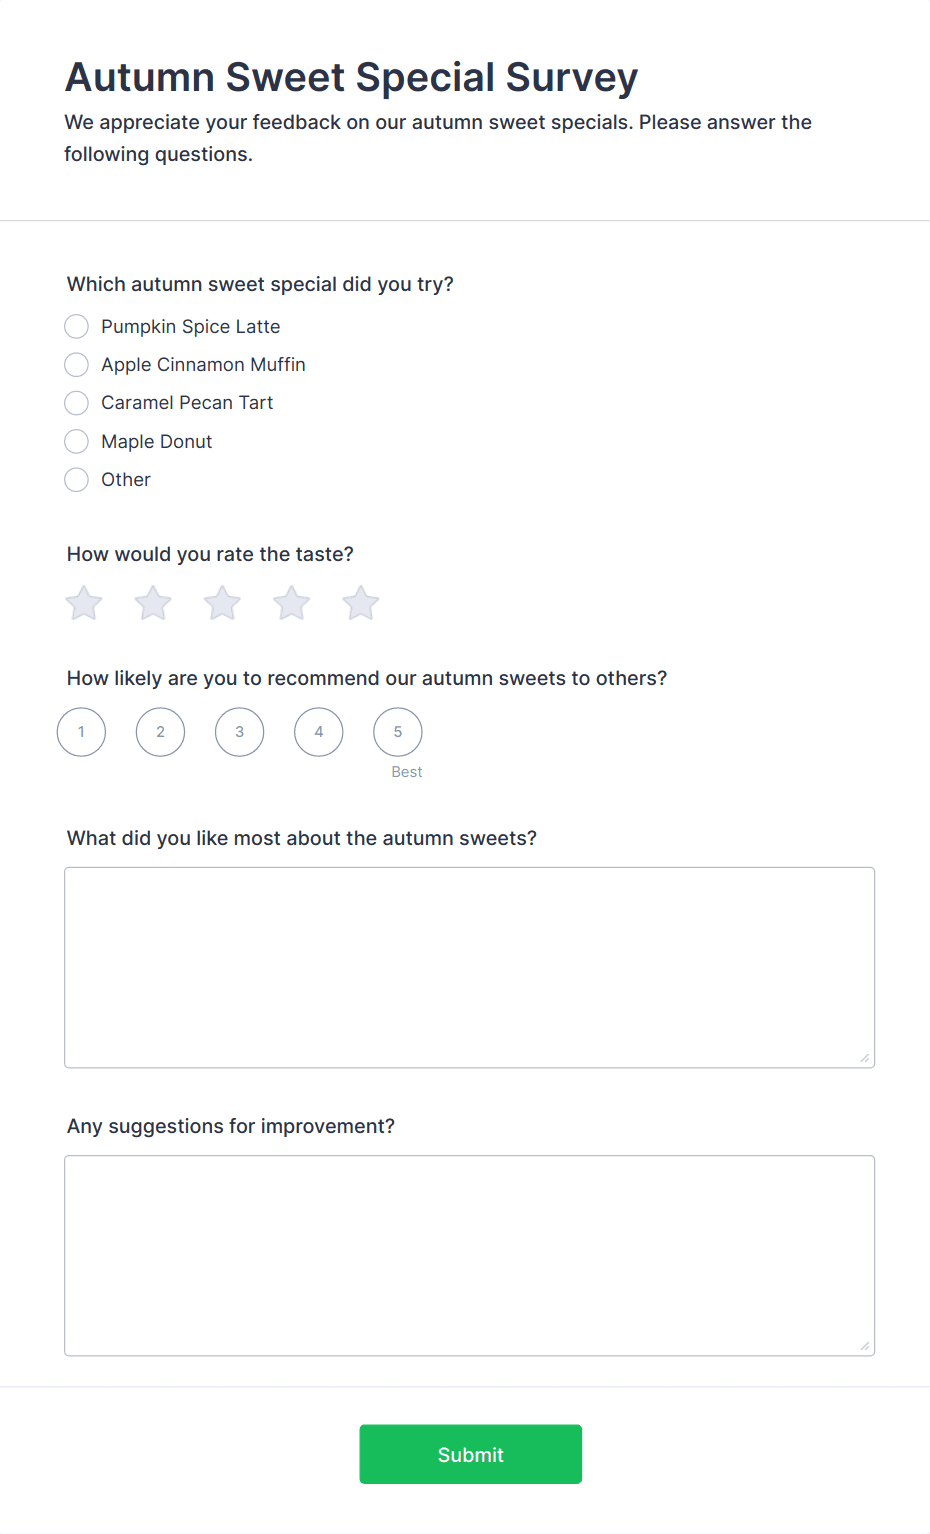The width and height of the screenshot is (930, 1534).
Task: Choose recommendation score 5 (Best)
Action: (x=398, y=732)
